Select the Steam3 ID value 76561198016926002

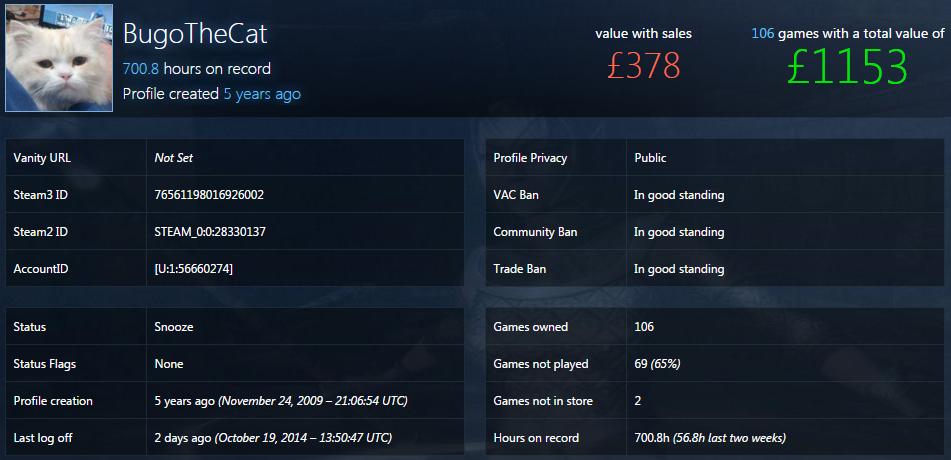click(x=209, y=195)
